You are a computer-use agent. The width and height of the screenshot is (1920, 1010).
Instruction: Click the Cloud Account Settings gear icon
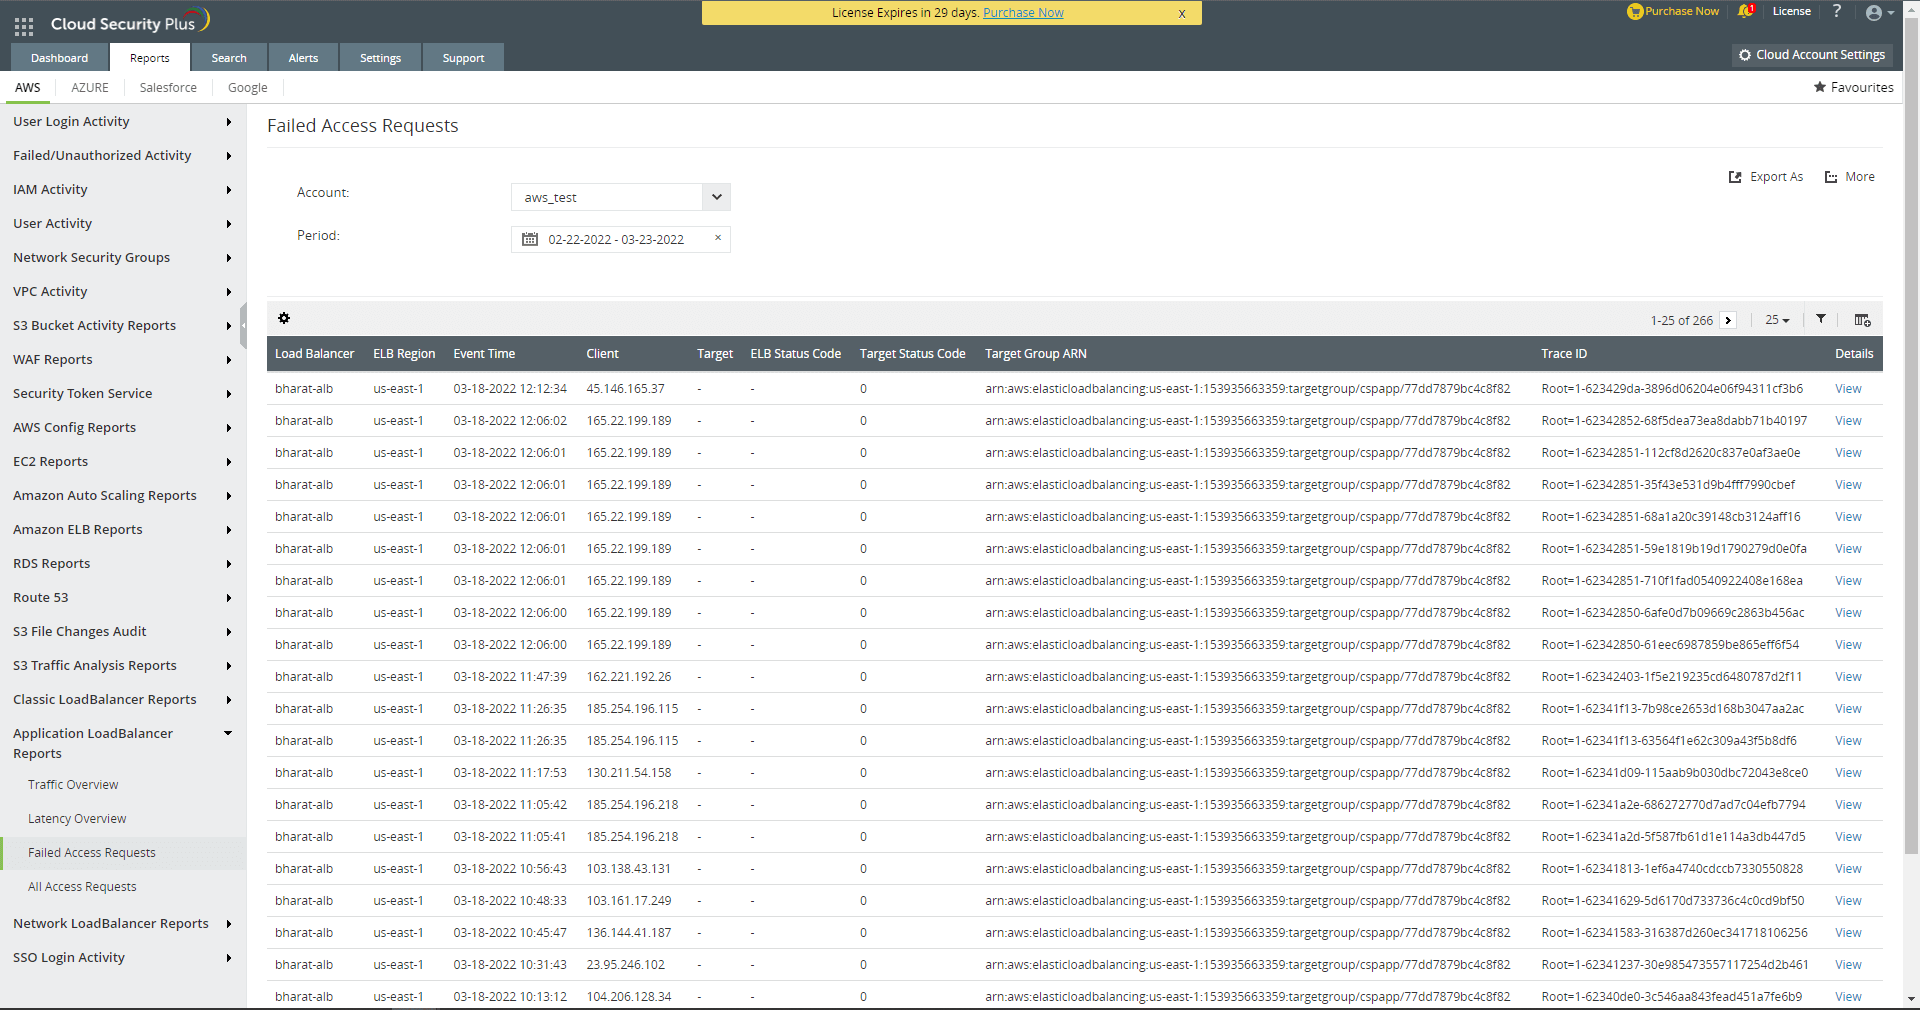point(1745,55)
